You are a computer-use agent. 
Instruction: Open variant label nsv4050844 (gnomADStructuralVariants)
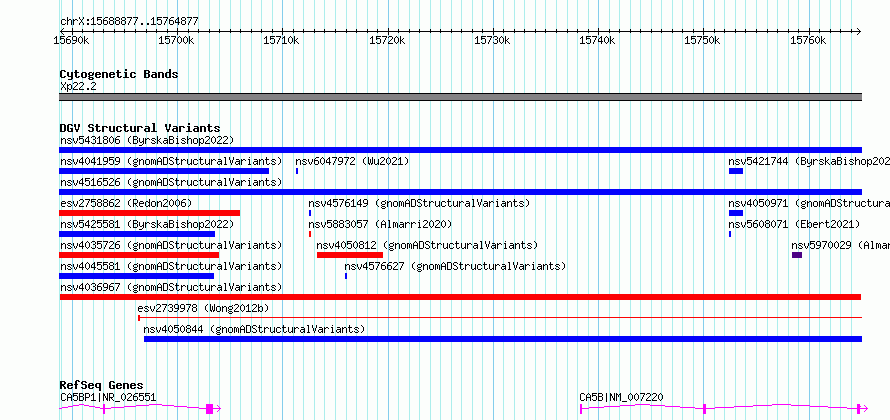point(254,329)
